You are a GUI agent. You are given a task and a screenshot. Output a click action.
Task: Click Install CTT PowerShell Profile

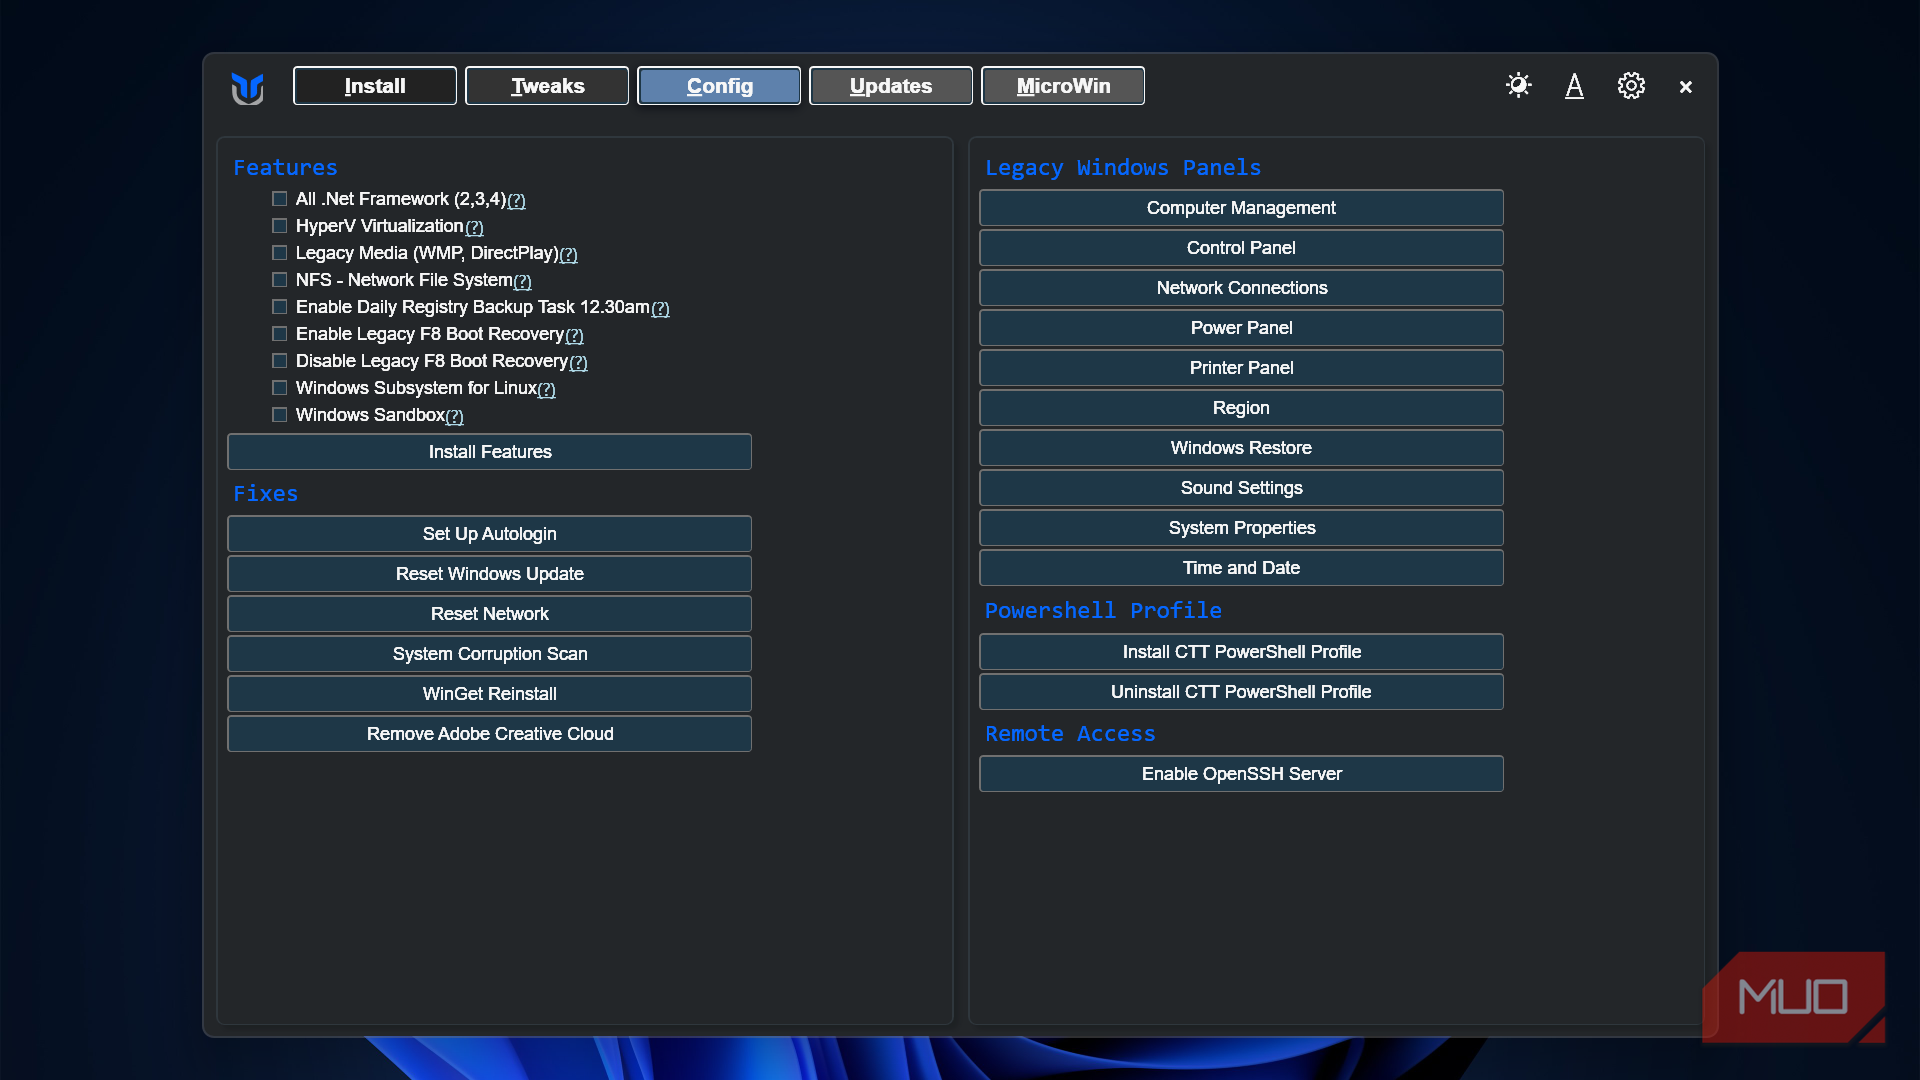tap(1241, 652)
